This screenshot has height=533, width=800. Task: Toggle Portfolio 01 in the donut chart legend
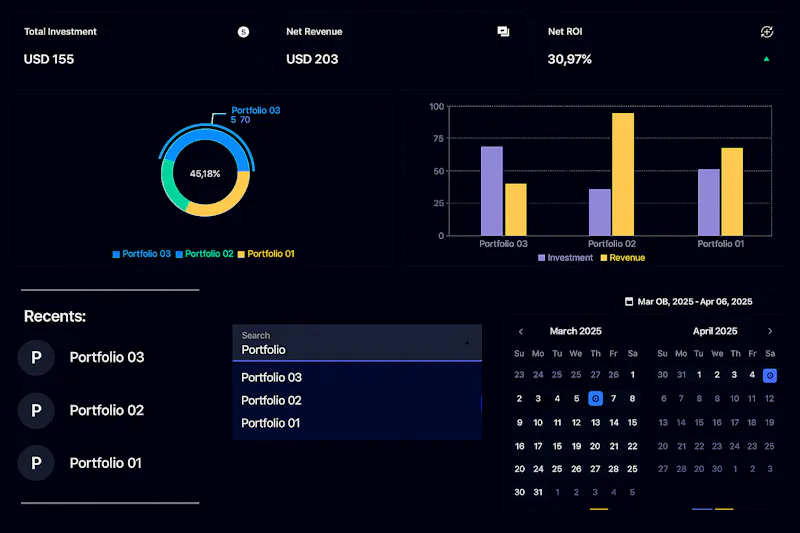[266, 254]
